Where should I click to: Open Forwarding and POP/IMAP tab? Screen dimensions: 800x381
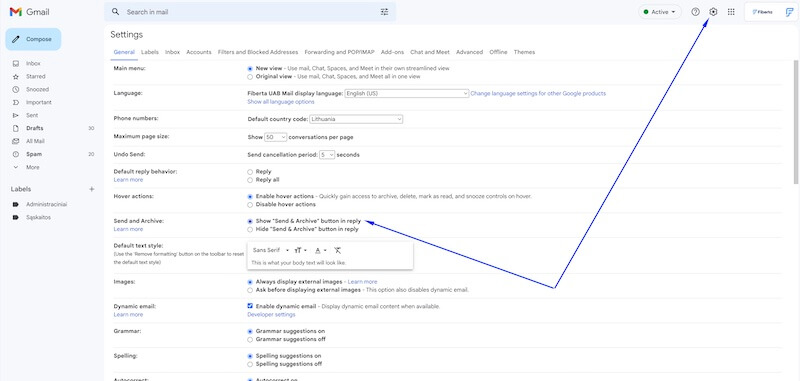pos(340,52)
